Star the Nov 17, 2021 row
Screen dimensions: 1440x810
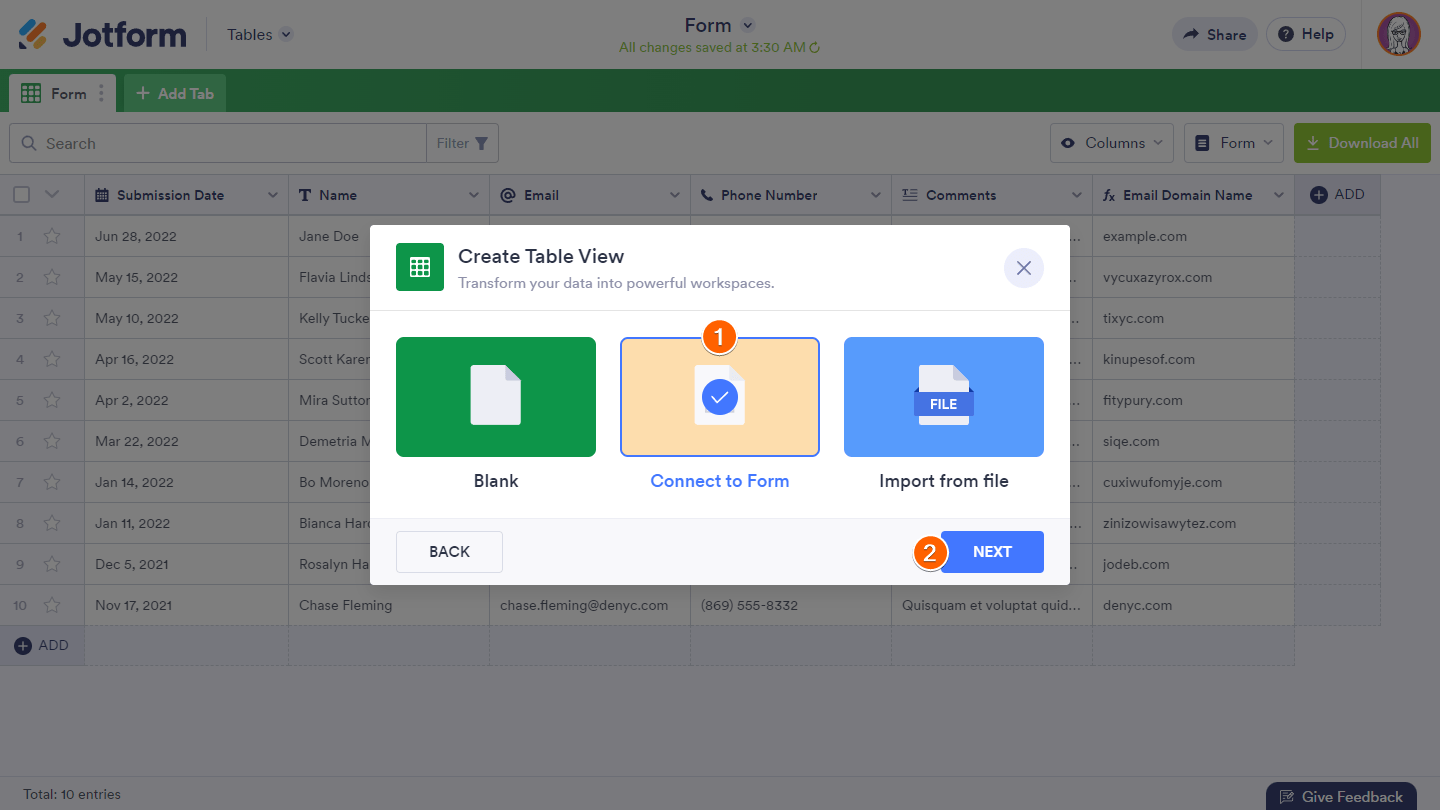52,606
